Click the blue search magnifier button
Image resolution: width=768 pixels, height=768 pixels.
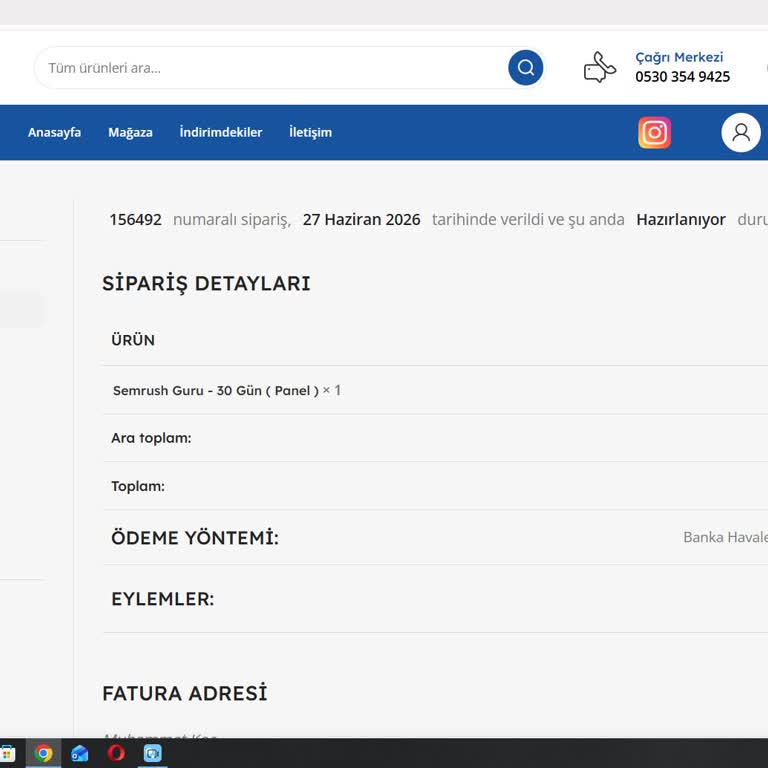(526, 68)
